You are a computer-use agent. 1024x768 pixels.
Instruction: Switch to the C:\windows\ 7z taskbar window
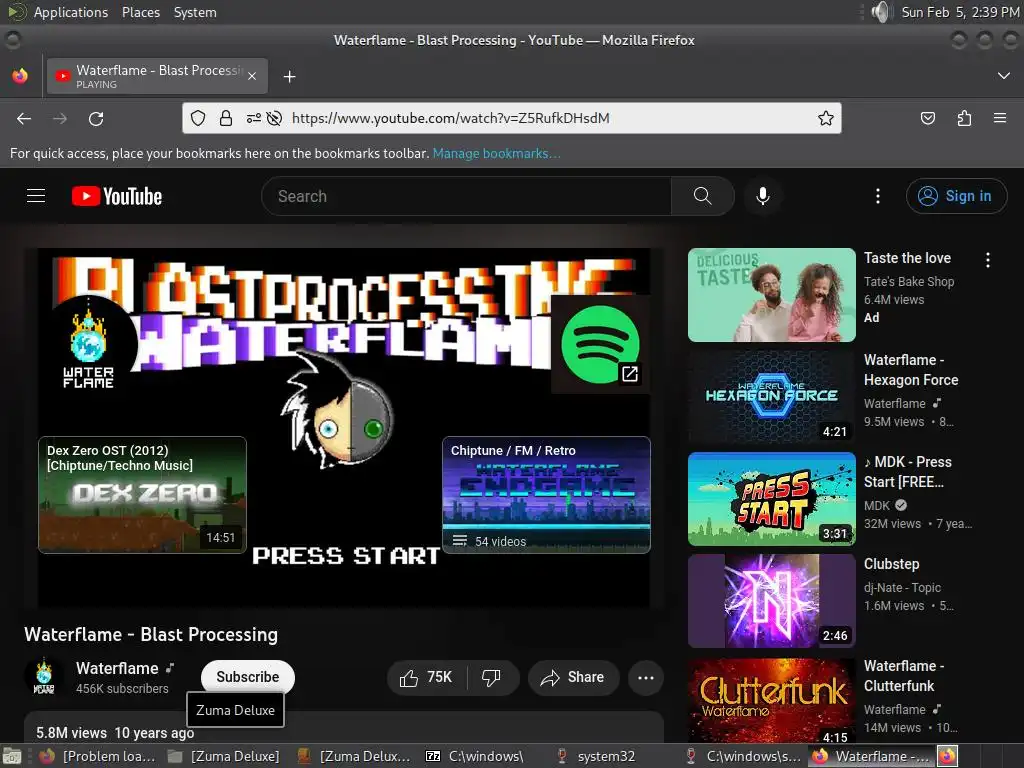pos(475,756)
